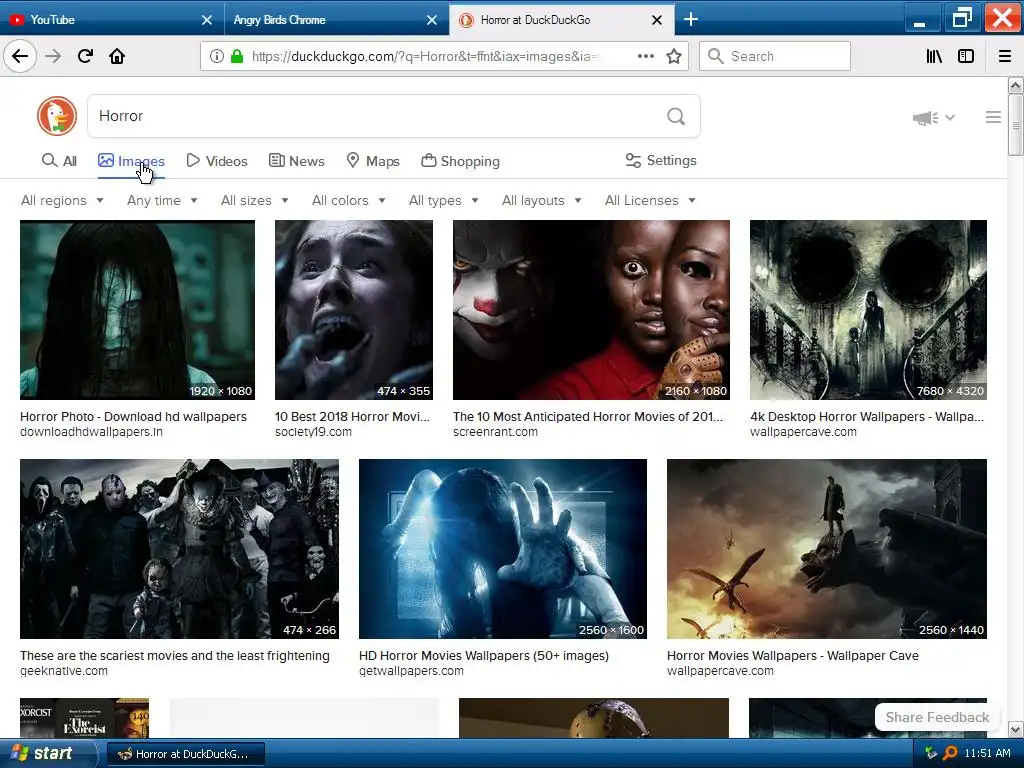Open a new browser tab
The width and height of the screenshot is (1024, 768).
click(690, 20)
